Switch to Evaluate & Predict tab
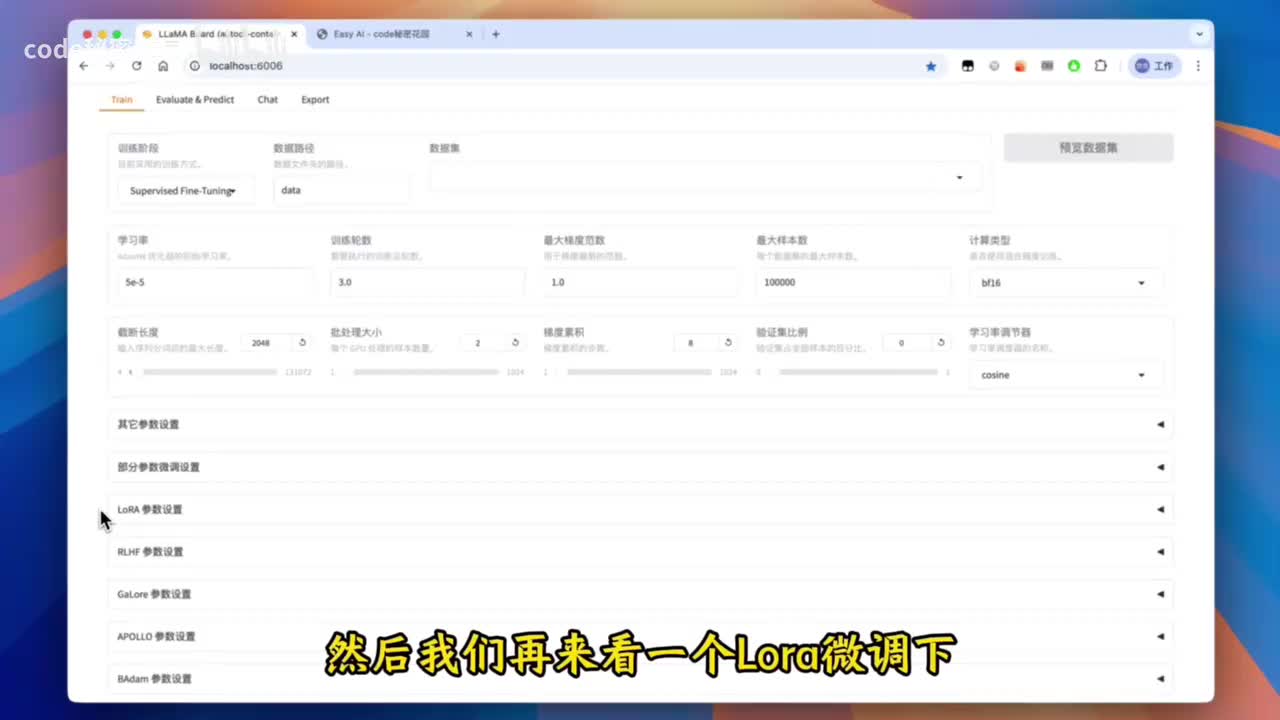This screenshot has width=1280, height=720. click(x=195, y=99)
